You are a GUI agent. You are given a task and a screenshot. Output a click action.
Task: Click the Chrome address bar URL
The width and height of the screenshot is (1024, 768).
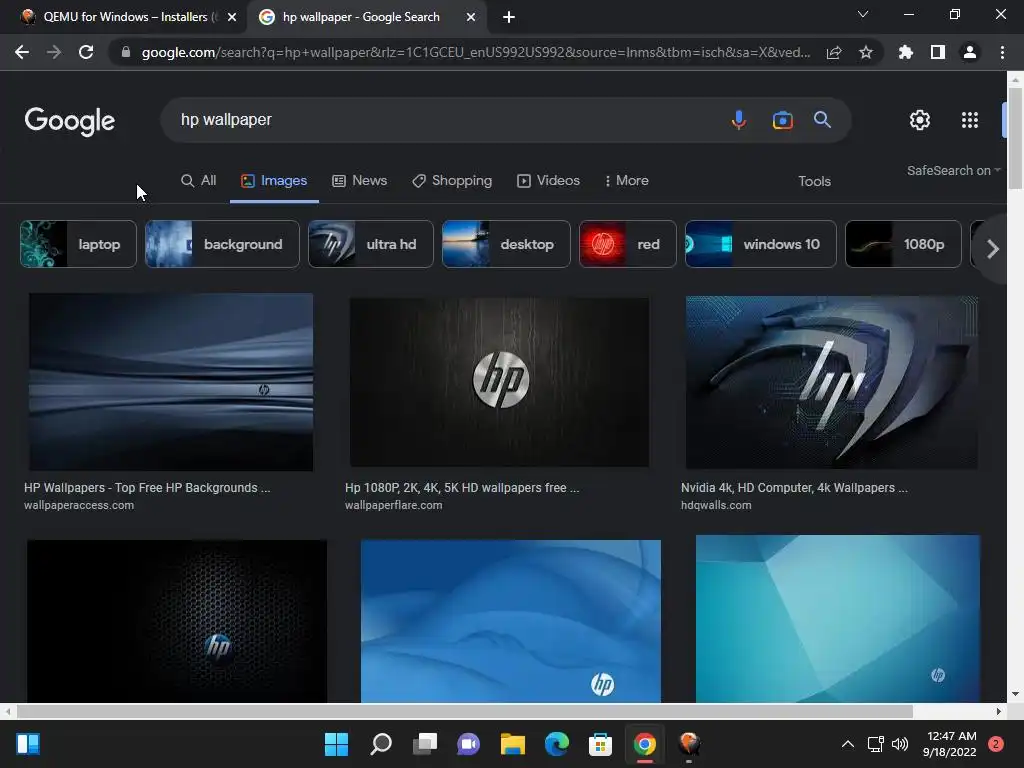point(475,52)
